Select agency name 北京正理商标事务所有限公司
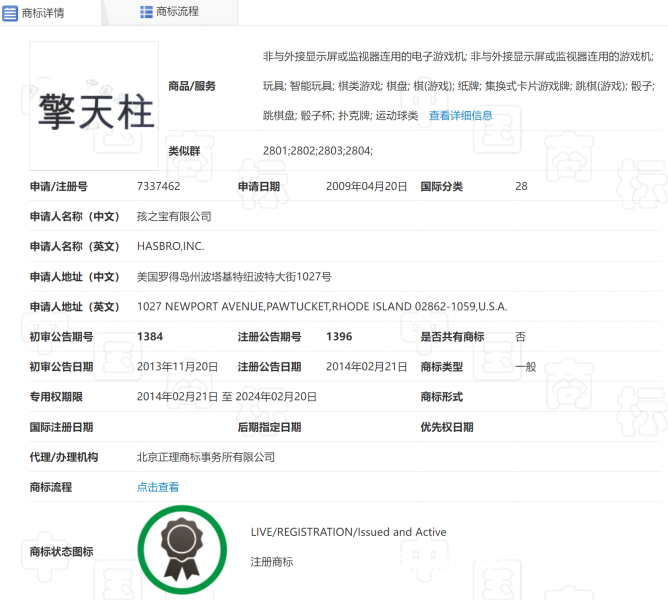This screenshot has width=668, height=600. (x=206, y=457)
